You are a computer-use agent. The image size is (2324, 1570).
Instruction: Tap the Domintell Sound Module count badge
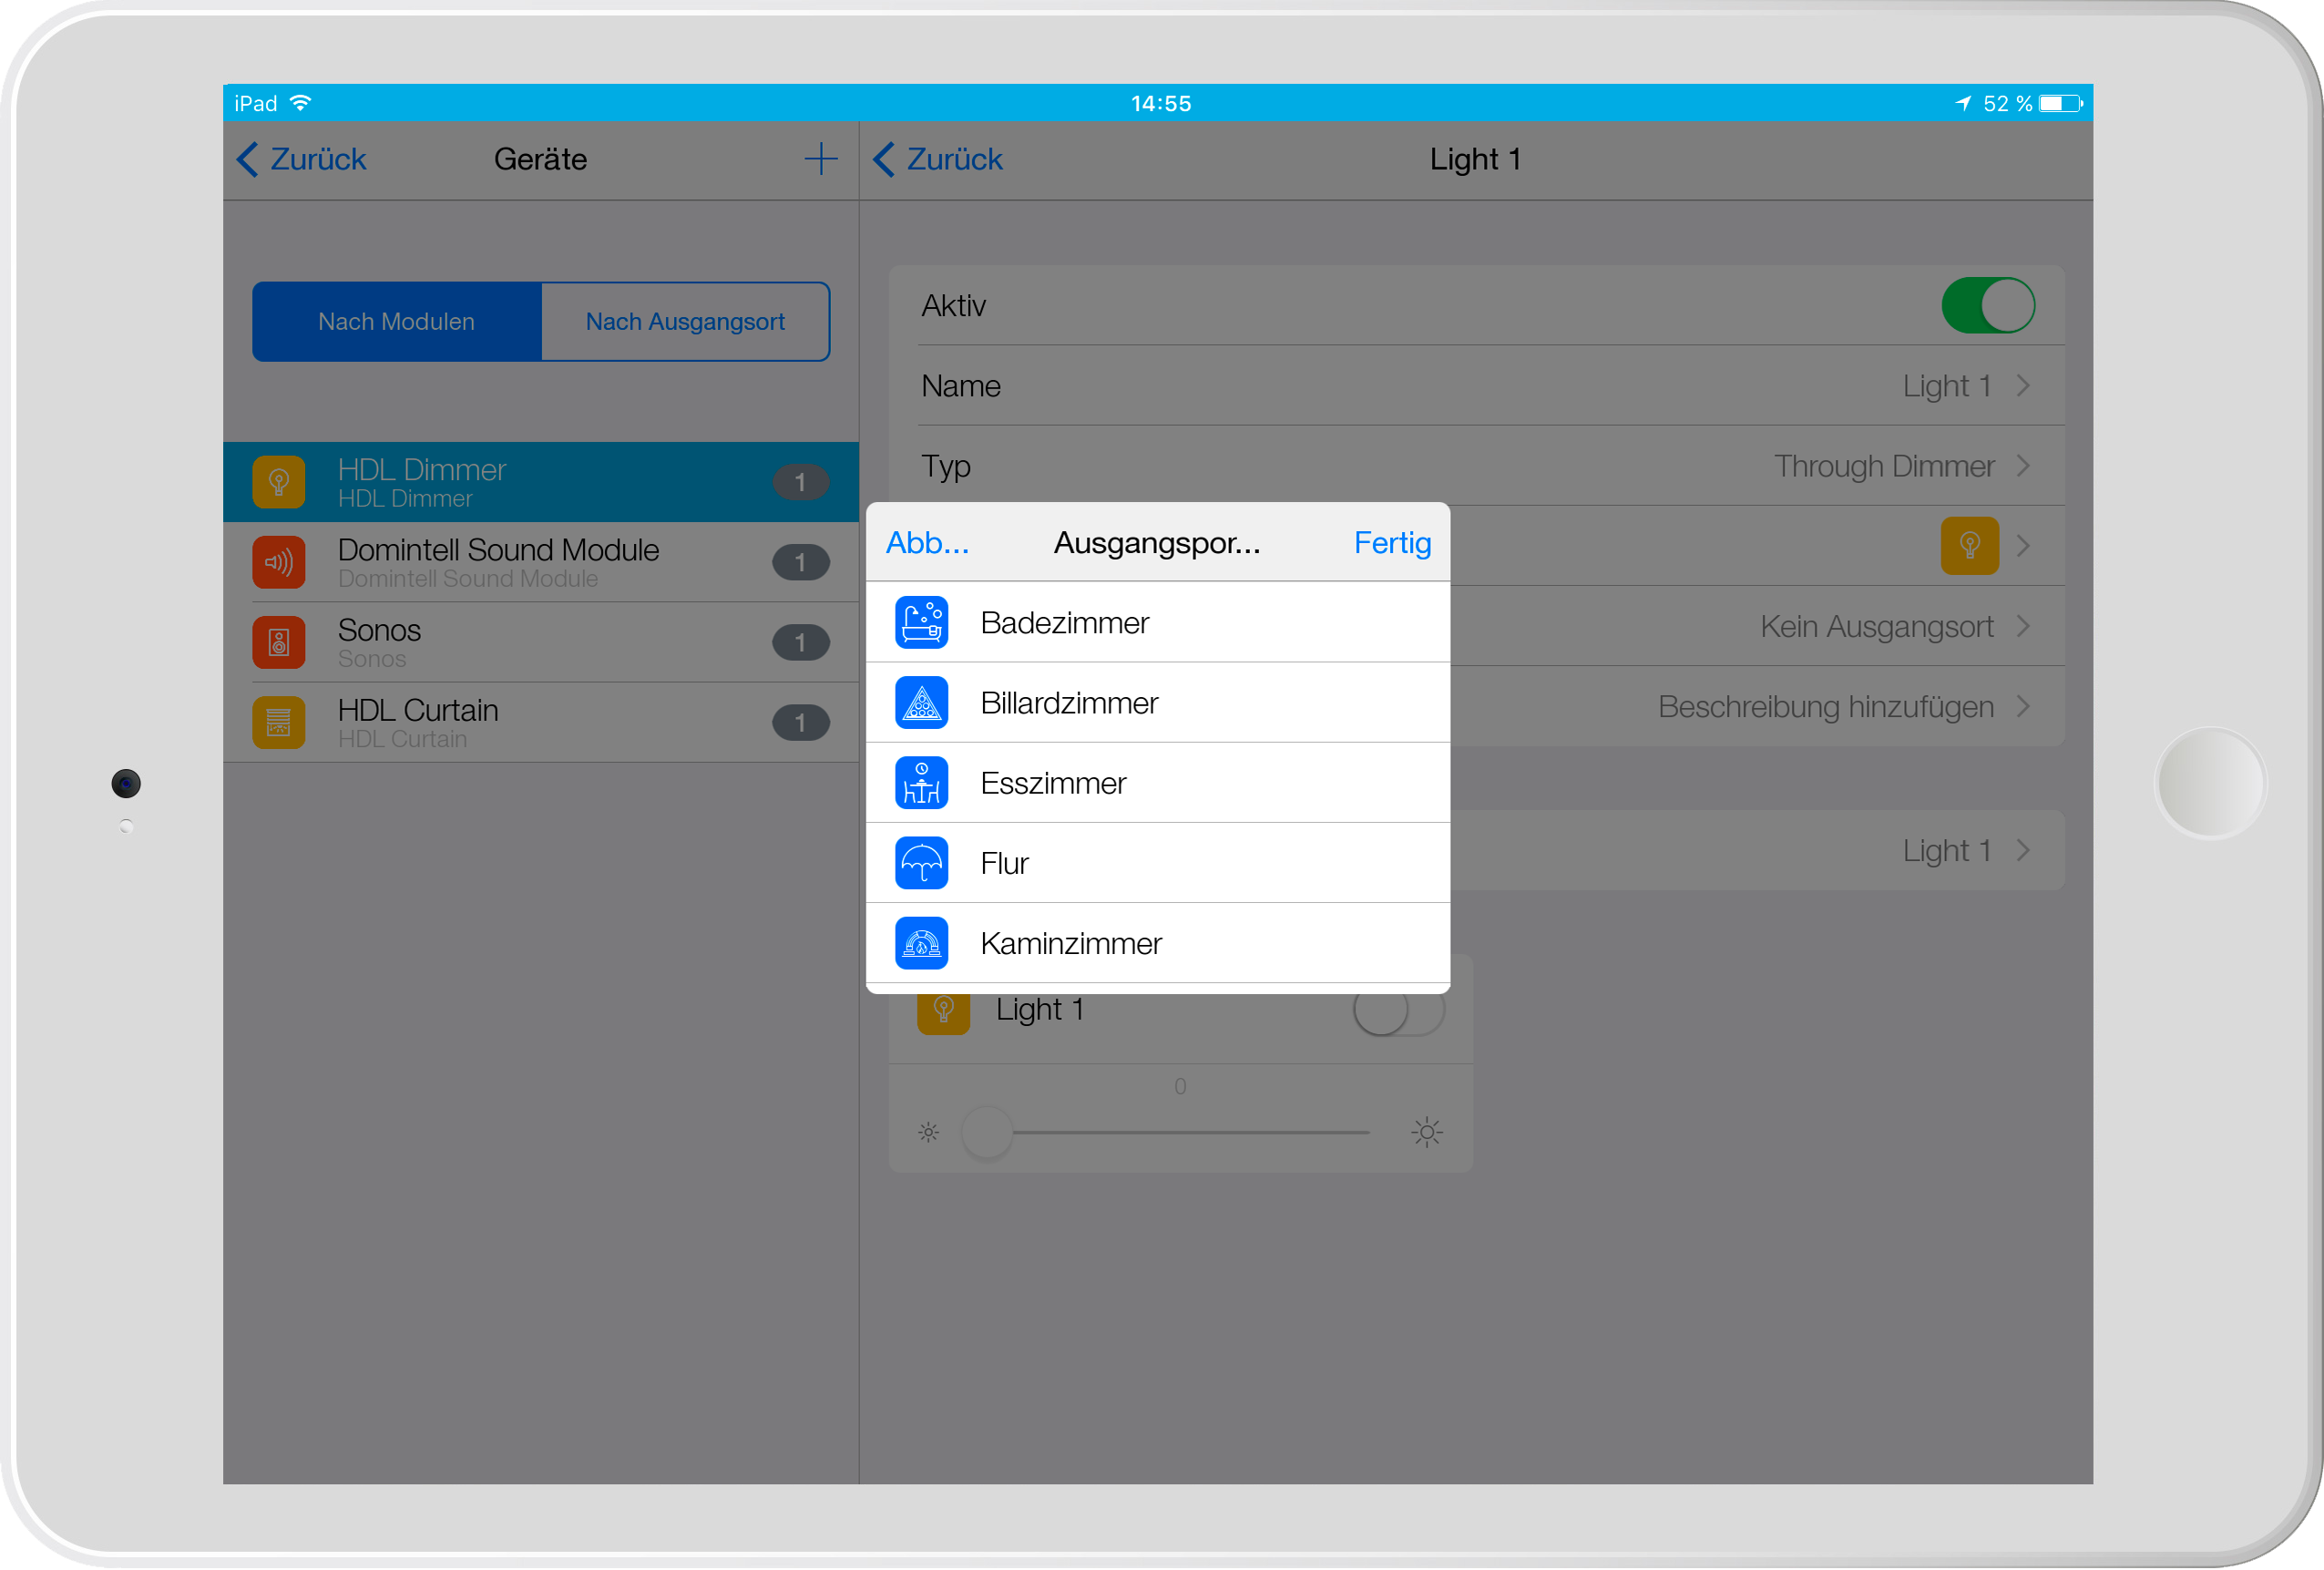800,562
